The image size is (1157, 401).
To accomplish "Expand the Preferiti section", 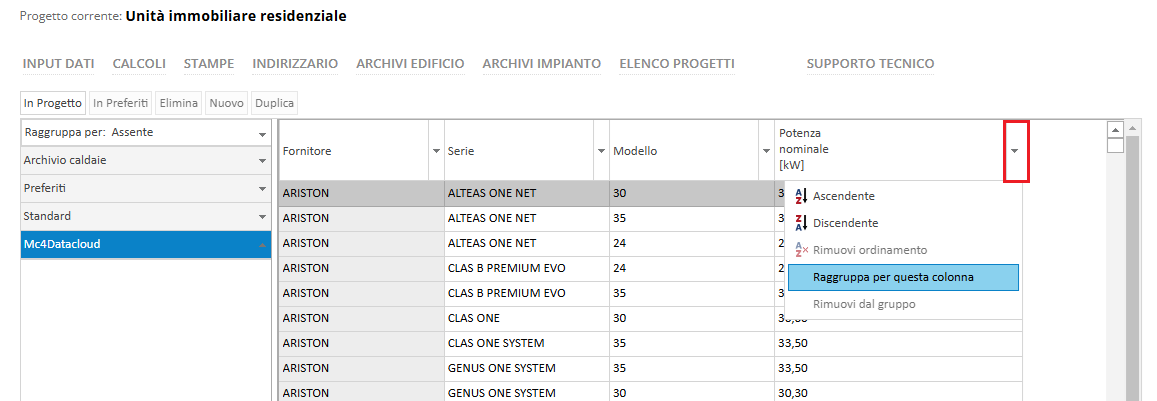I will click(262, 188).
